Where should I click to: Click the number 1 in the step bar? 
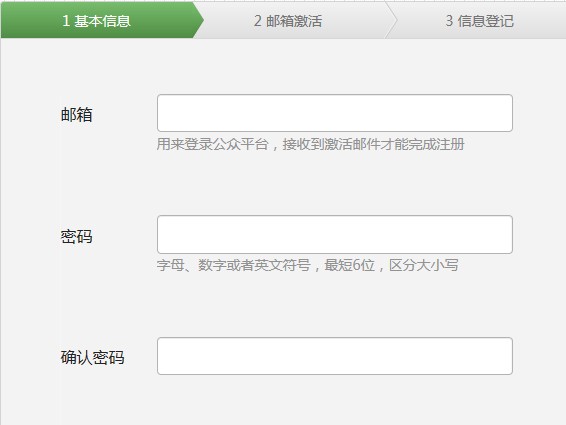click(x=66, y=21)
